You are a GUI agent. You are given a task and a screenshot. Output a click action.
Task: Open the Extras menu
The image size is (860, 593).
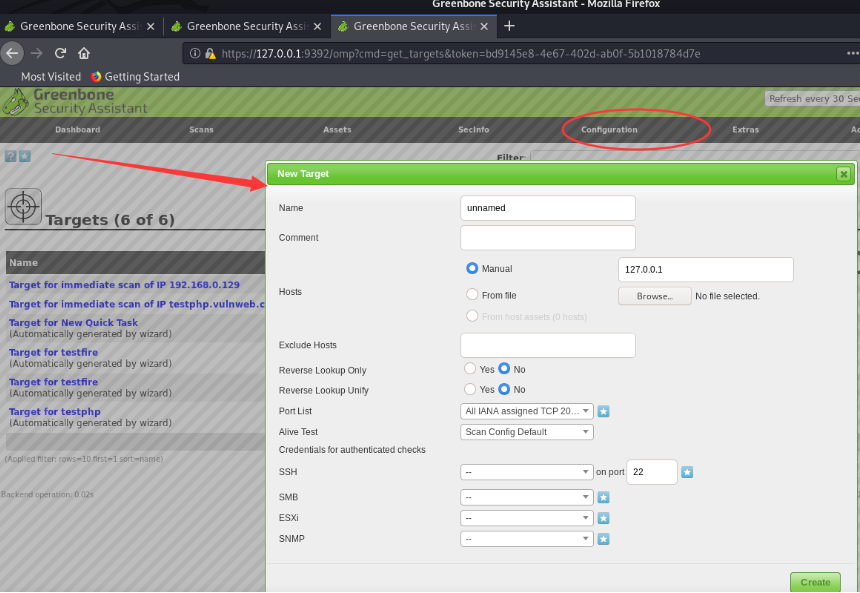(x=745, y=130)
